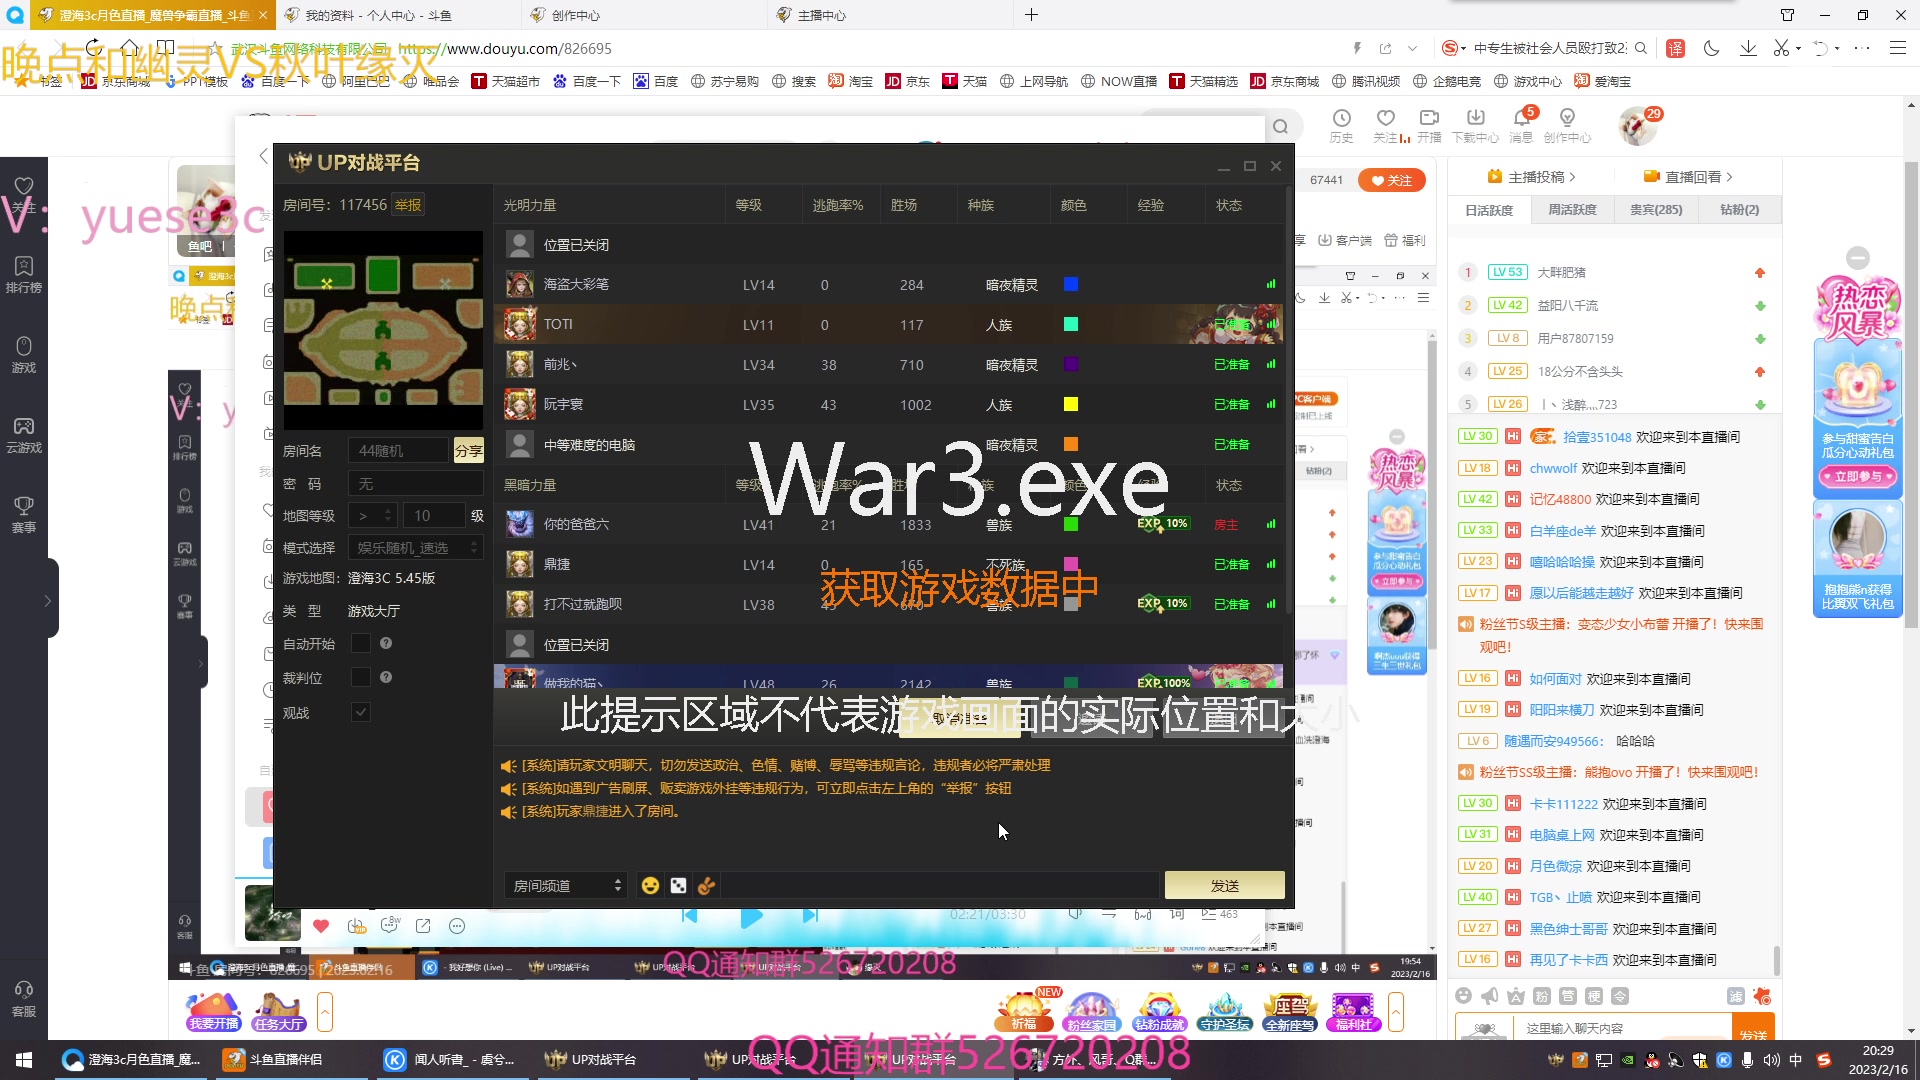Image resolution: width=1920 pixels, height=1080 pixels.
Task: Open 游戏 in left sidebar
Action: click(x=24, y=354)
